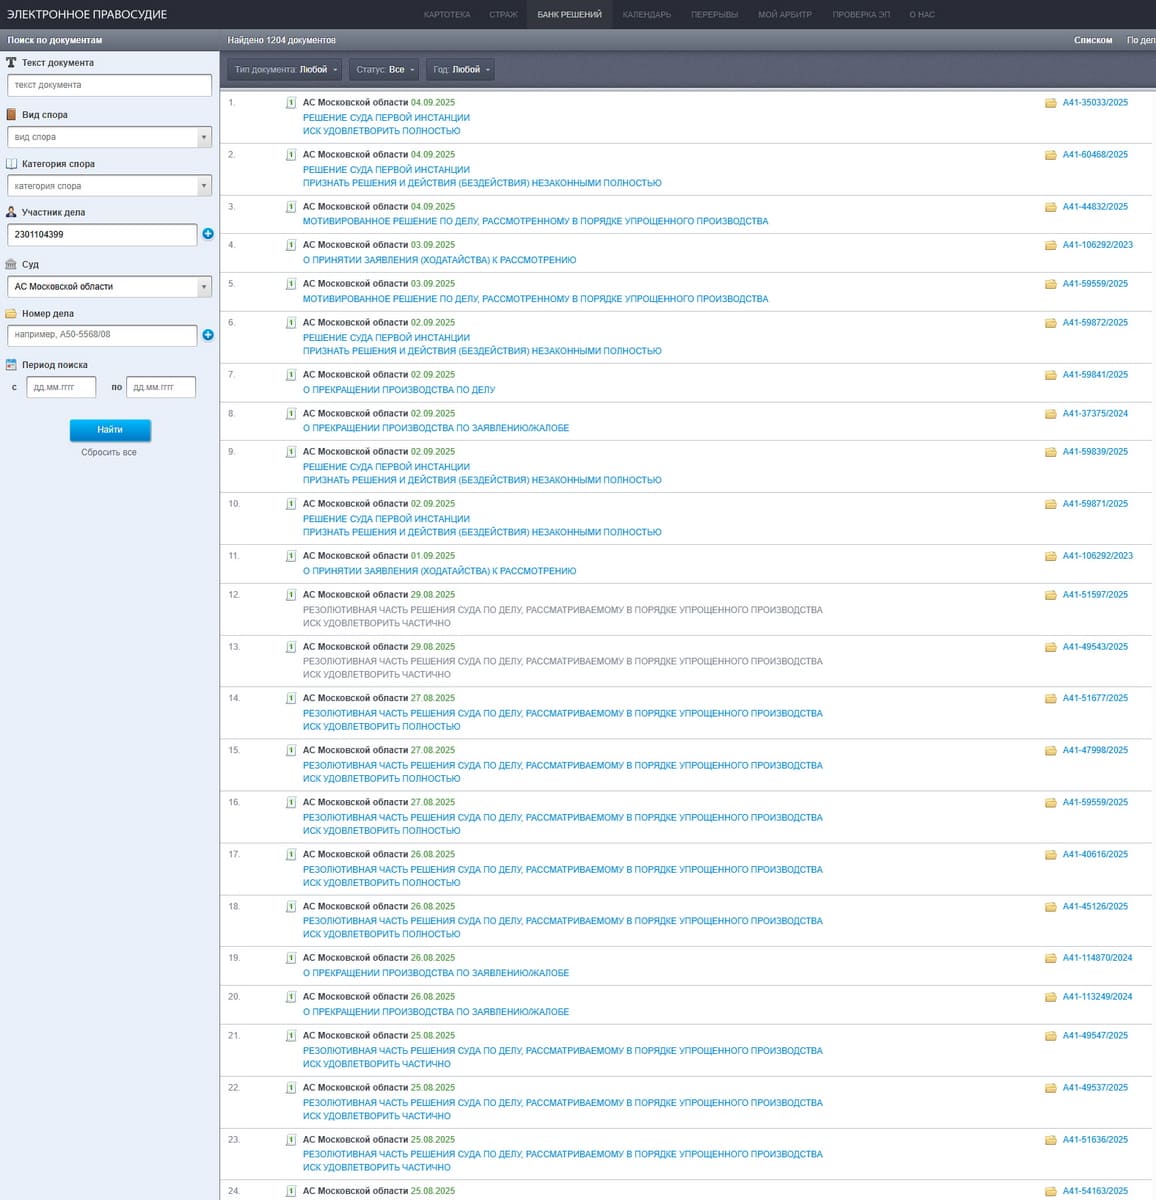Expand the court selector 'АС Московской области'
Viewport: 1156px width, 1200px height.
point(109,287)
